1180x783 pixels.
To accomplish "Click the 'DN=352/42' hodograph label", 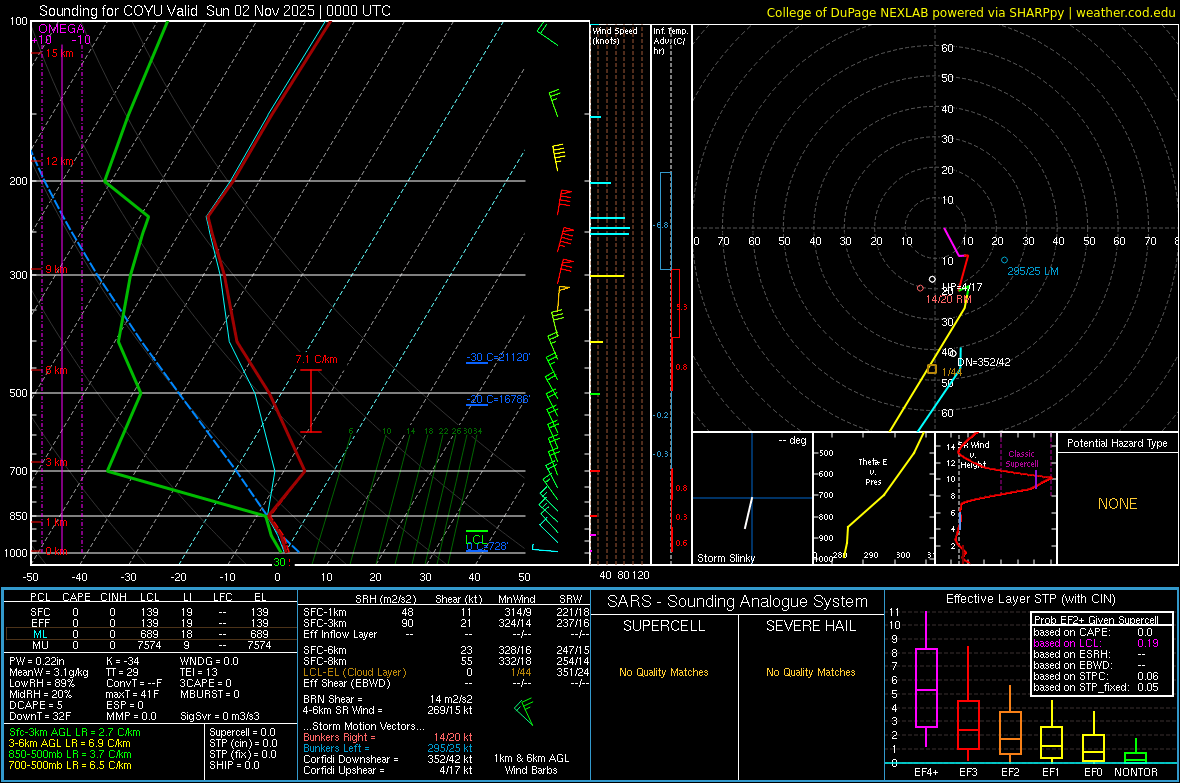I will pyautogui.click(x=984, y=362).
